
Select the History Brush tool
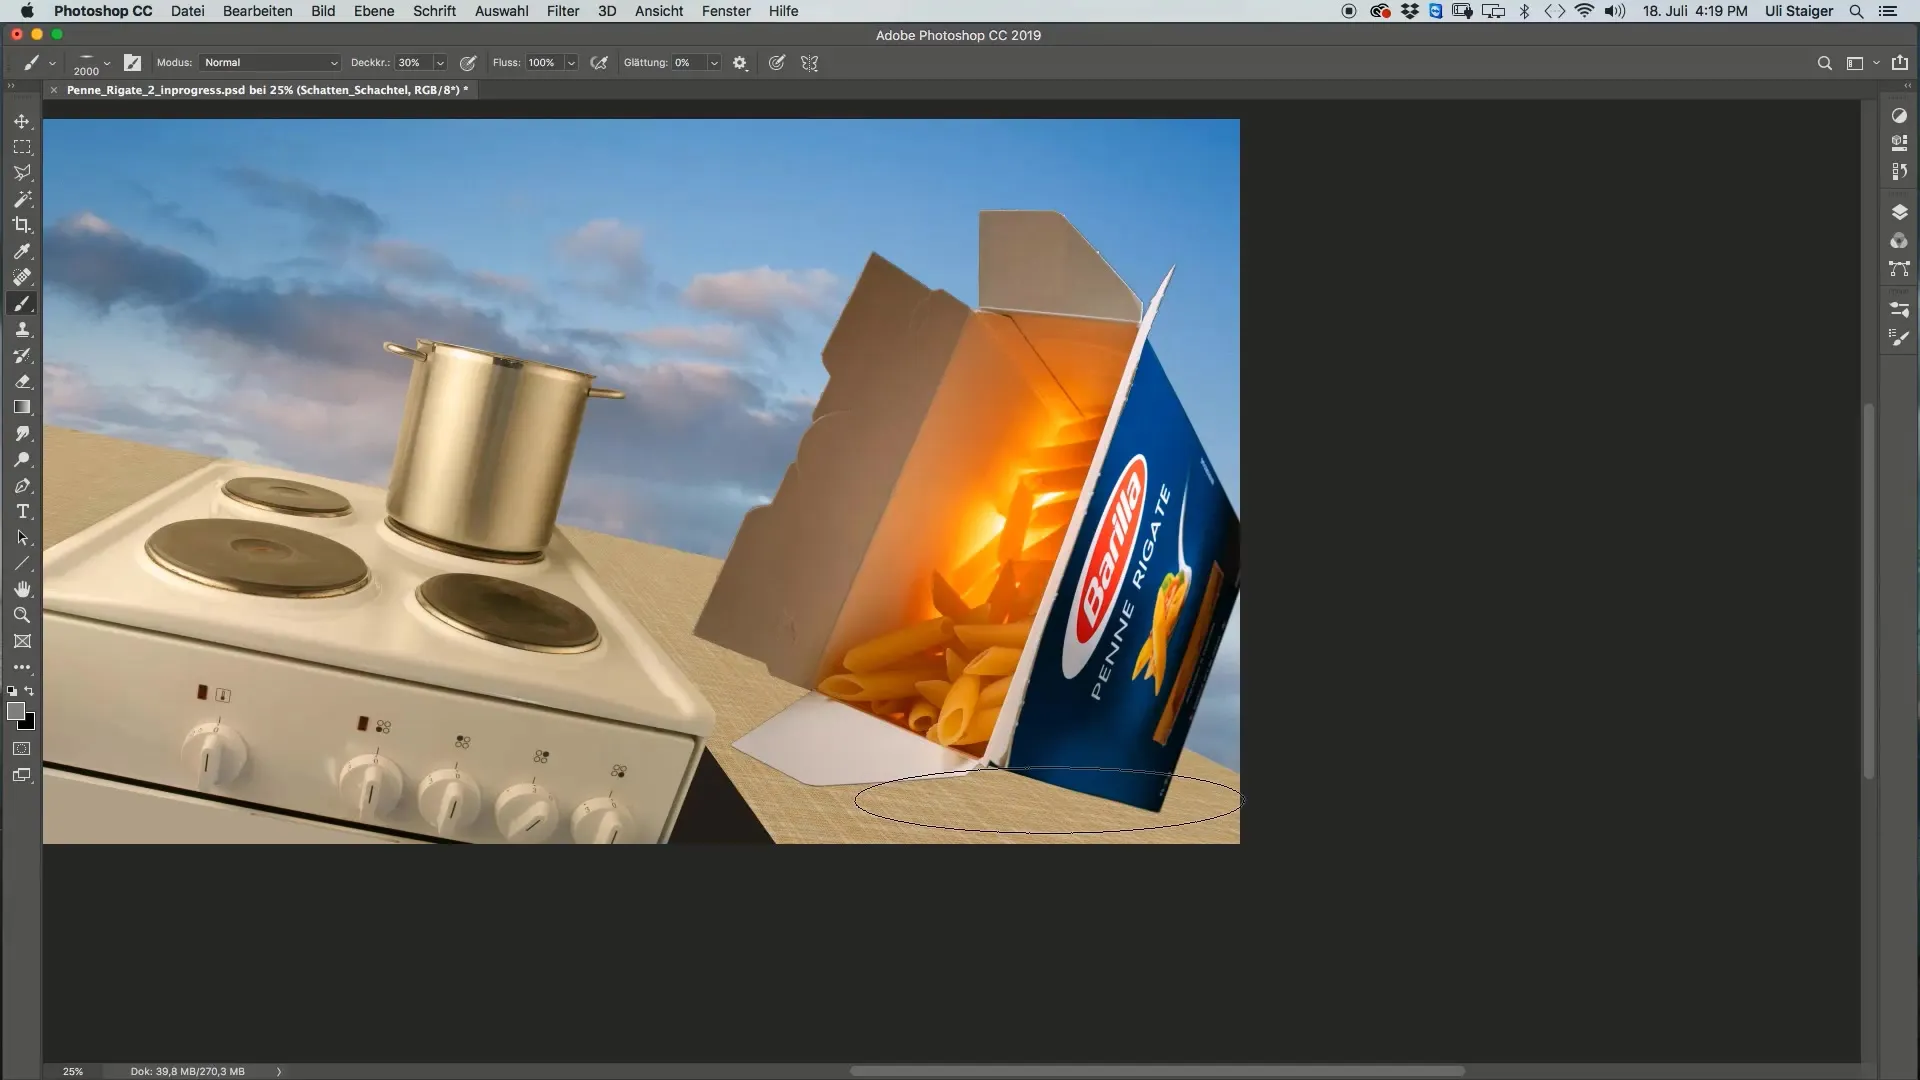pyautogui.click(x=22, y=355)
